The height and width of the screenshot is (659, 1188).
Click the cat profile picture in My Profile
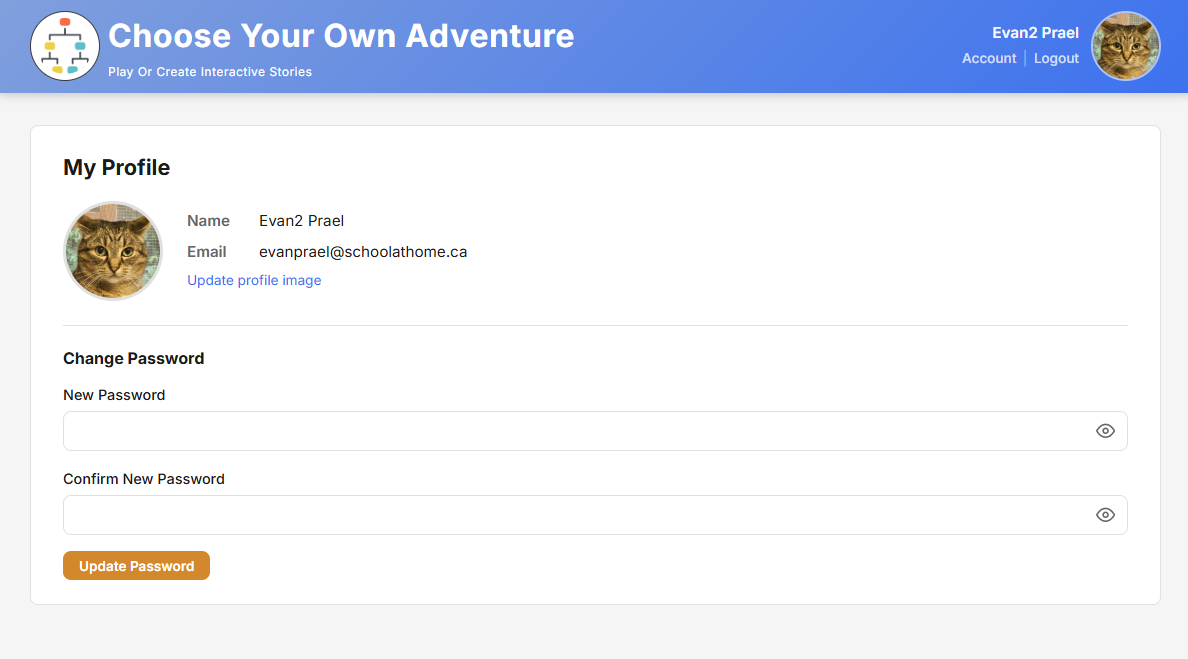point(112,250)
